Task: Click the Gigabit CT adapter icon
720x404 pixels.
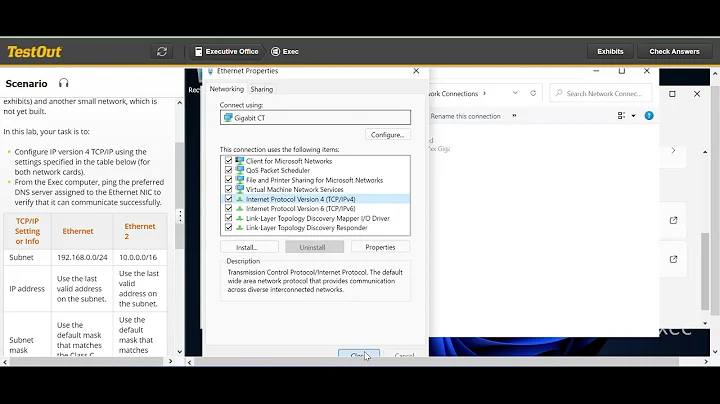Action: pos(228,118)
